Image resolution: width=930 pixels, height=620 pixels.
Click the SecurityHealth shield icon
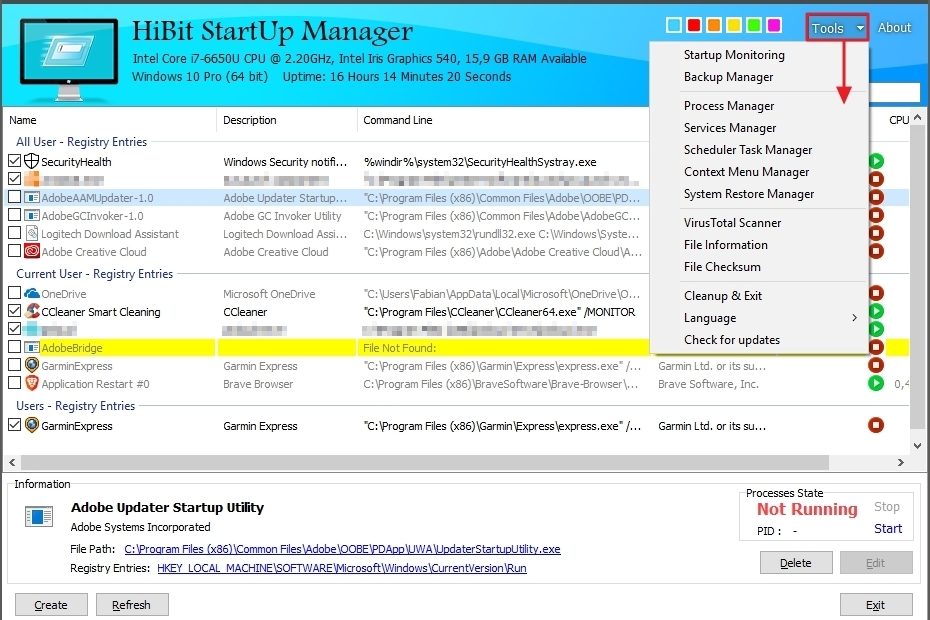click(x=31, y=161)
